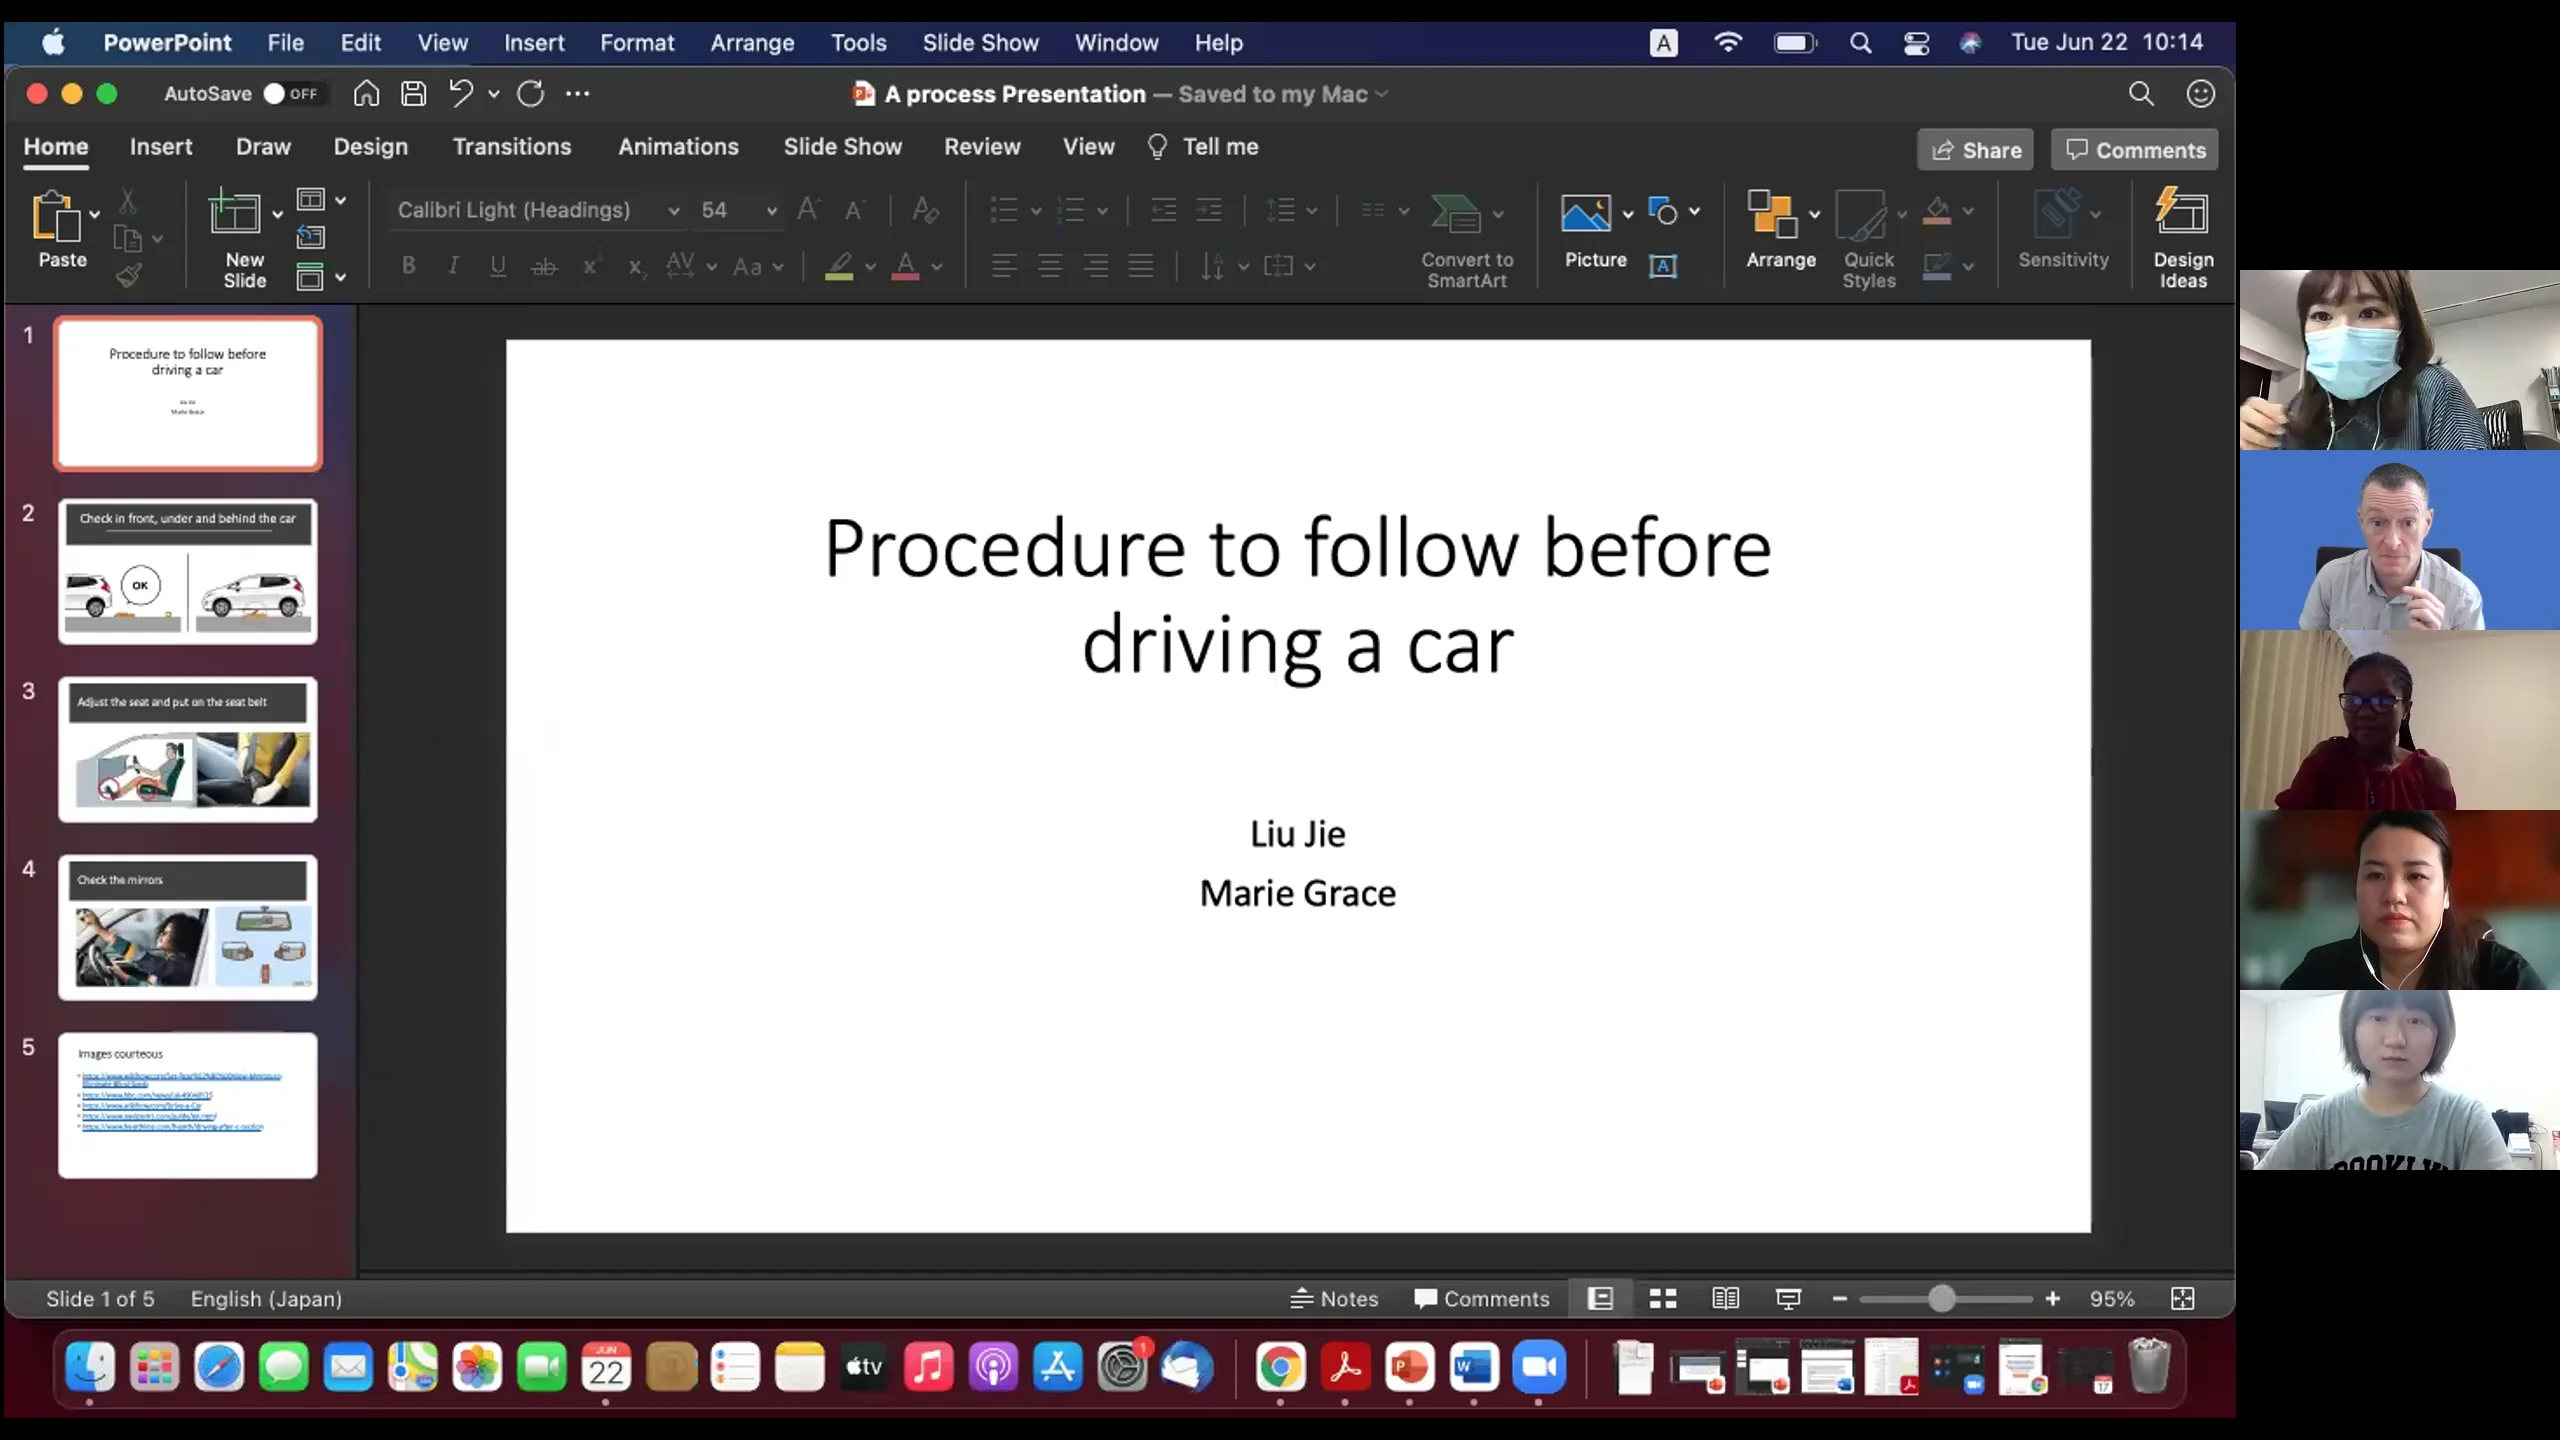Apply Bold formatting
This screenshot has width=2560, height=1440.
408,266
